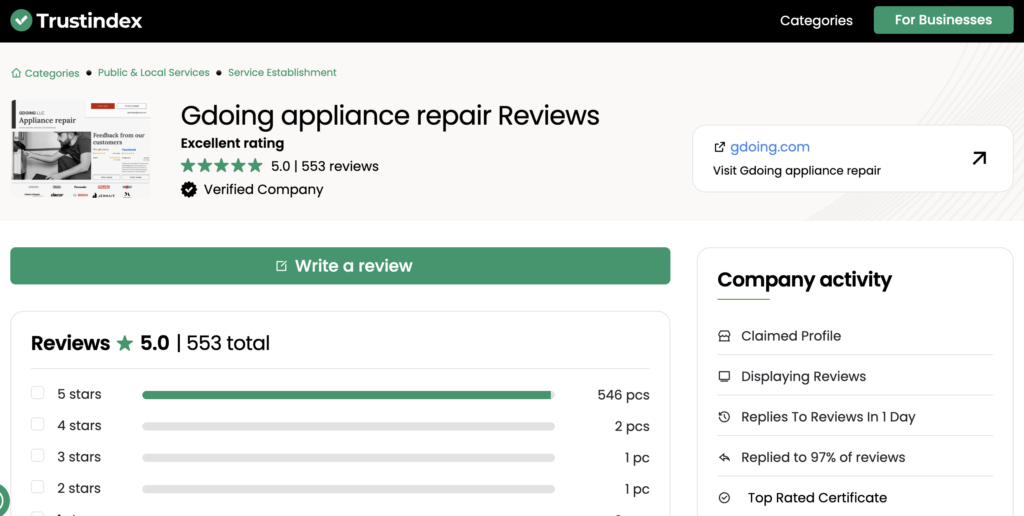
Task: Open the Public & Local Services breadcrumb
Action: coord(153,73)
